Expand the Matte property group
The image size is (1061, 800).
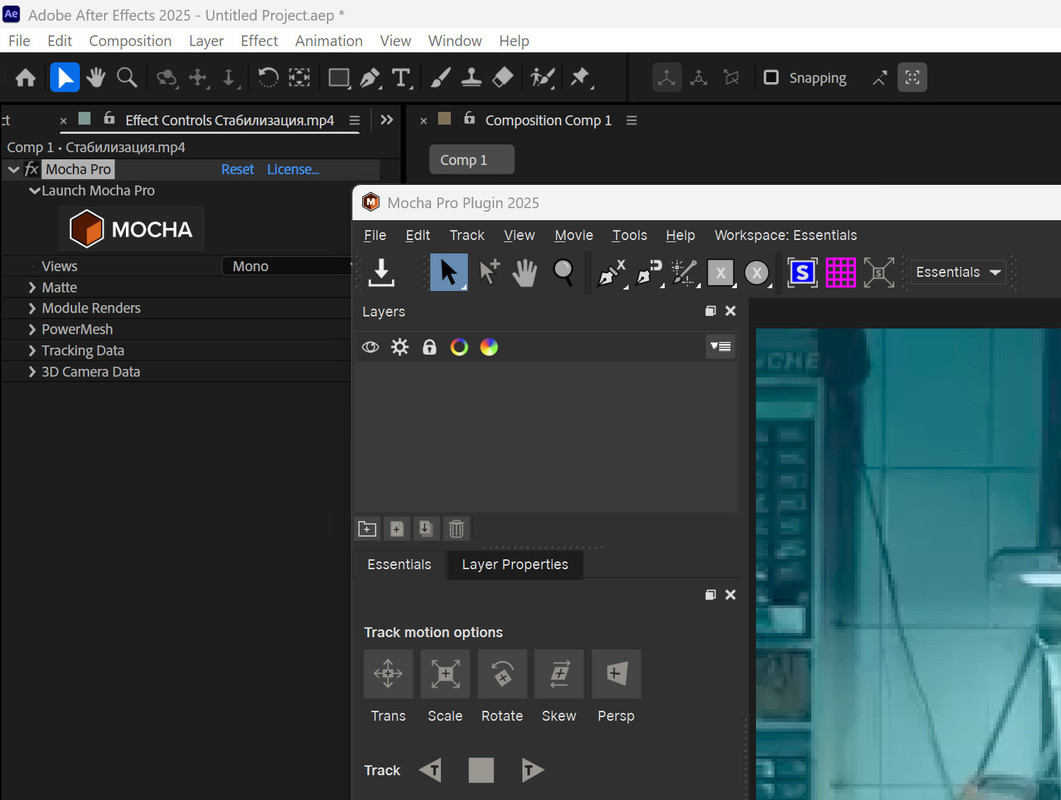coord(32,288)
